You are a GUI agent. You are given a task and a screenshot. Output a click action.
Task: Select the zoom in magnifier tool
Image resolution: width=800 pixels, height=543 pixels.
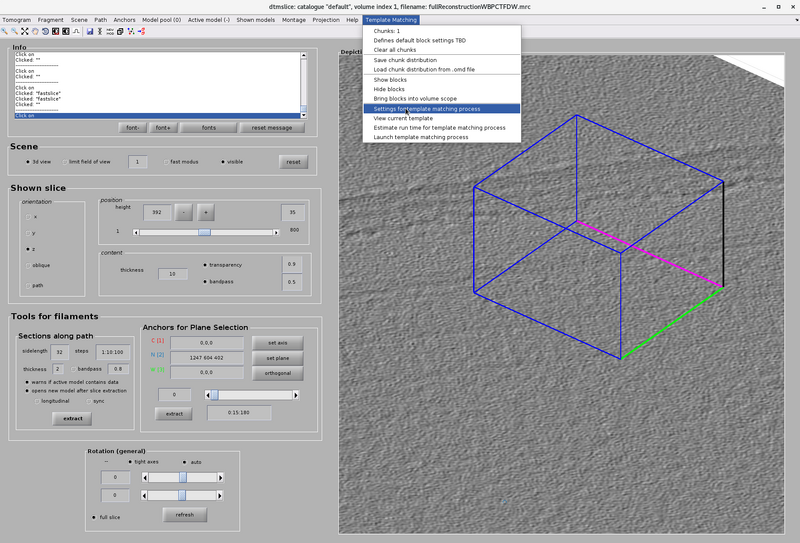[x=5, y=32]
